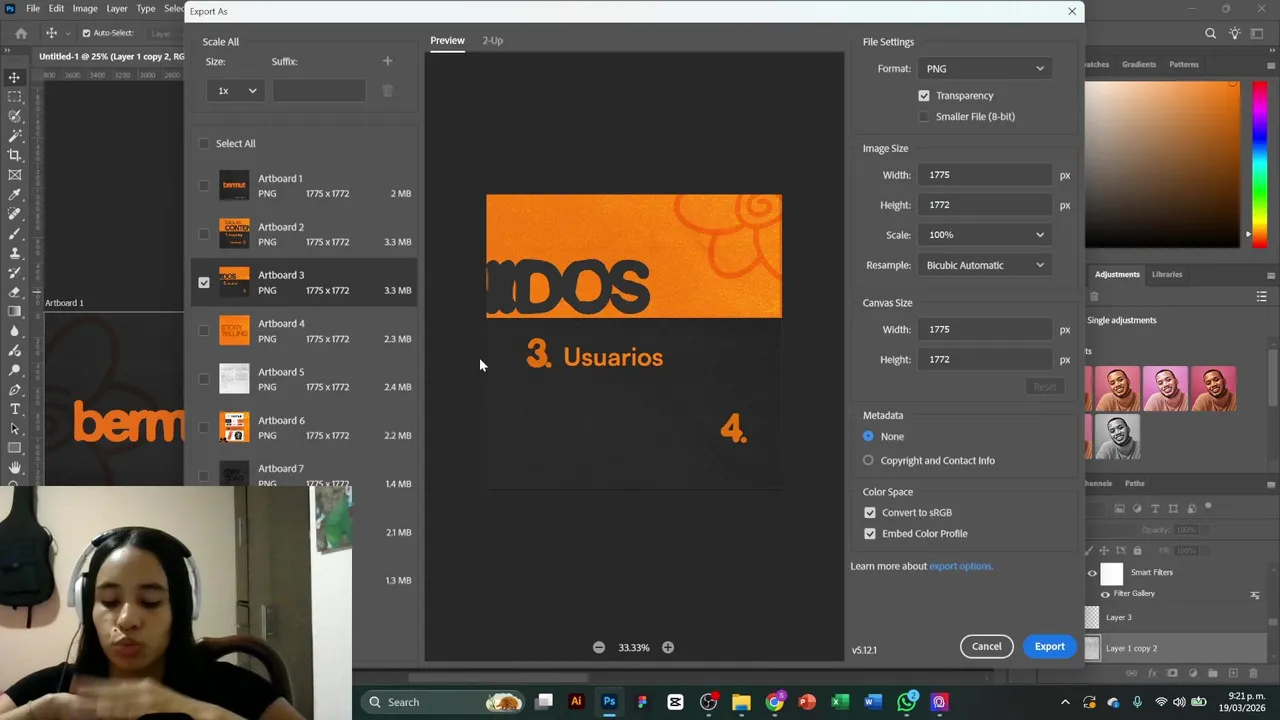Select the Magic Wand tool
The height and width of the screenshot is (720, 1280).
14,136
